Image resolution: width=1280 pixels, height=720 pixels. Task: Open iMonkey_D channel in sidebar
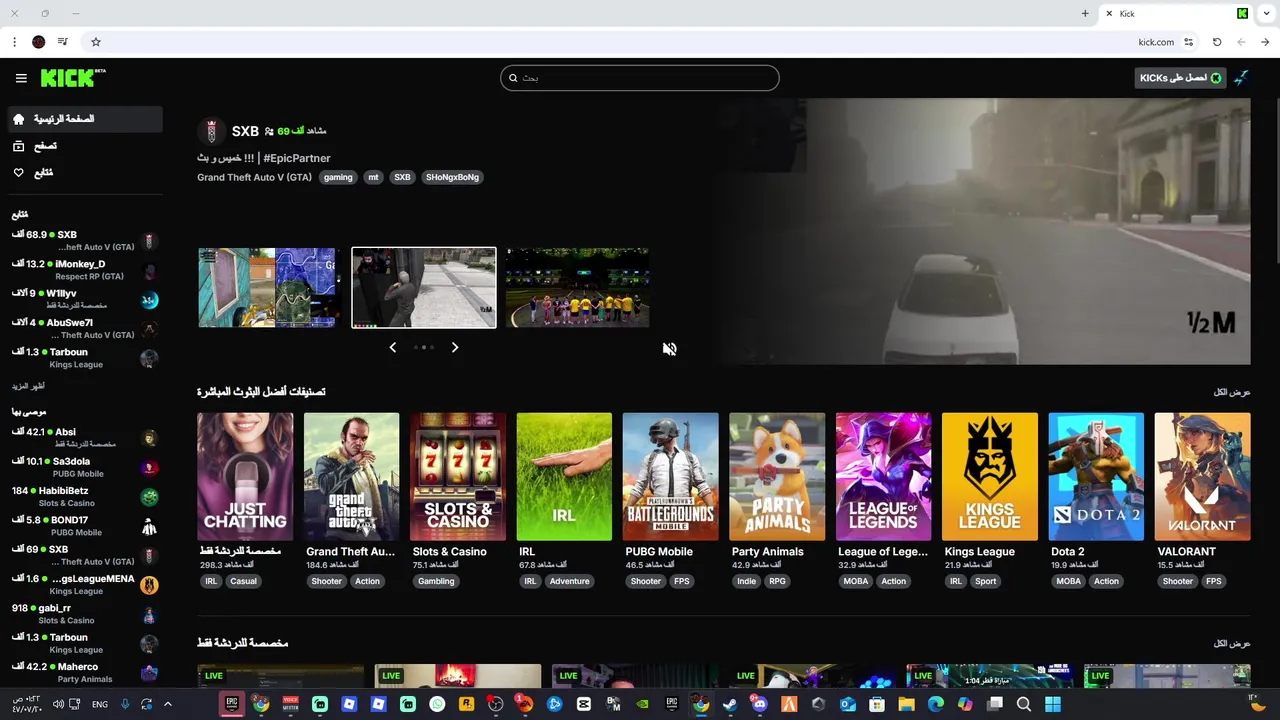click(84, 270)
